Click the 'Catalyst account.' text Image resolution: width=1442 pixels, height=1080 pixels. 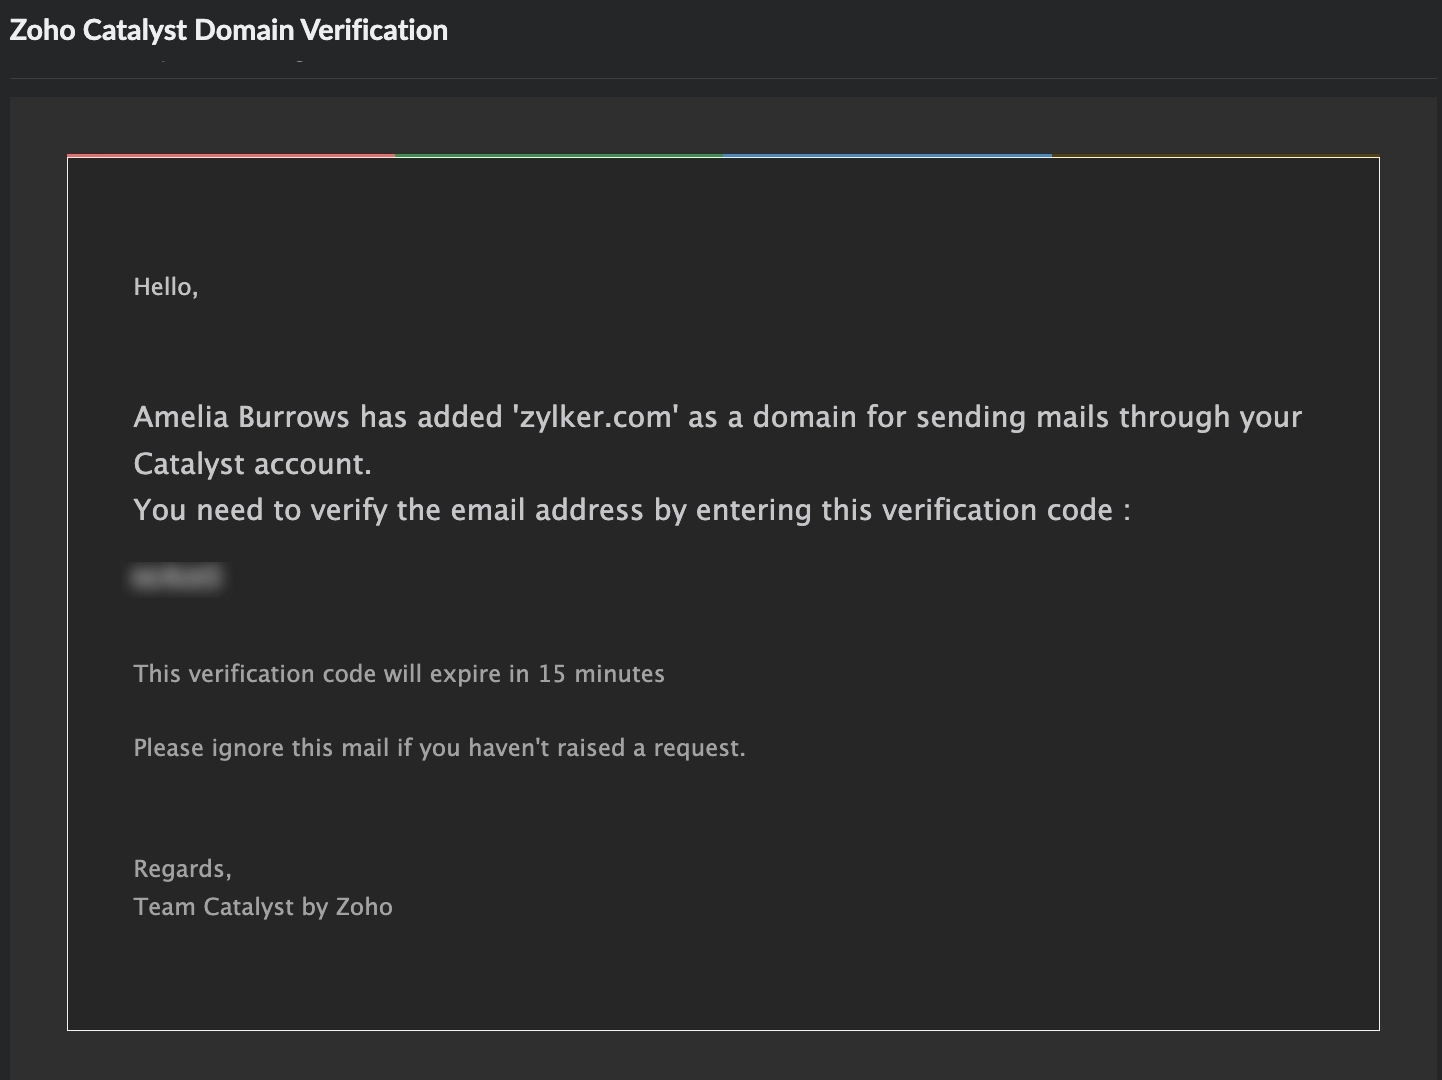pyautogui.click(x=252, y=463)
